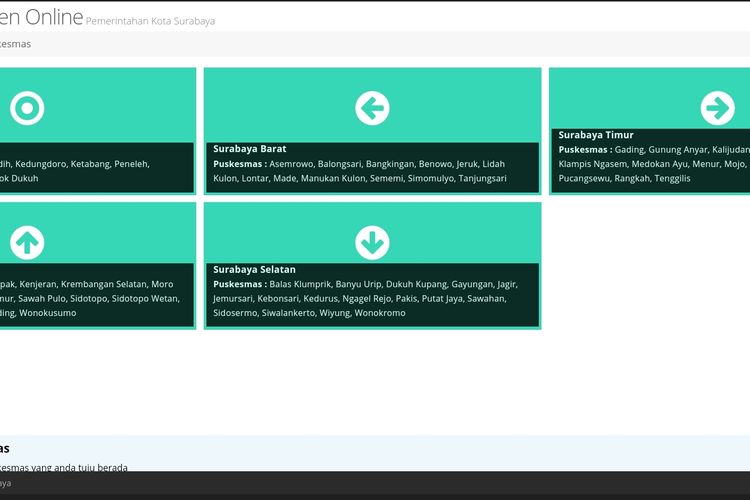750x500 pixels.
Task: Click the left arrow icon for Surabaya Barat
Action: click(x=372, y=108)
